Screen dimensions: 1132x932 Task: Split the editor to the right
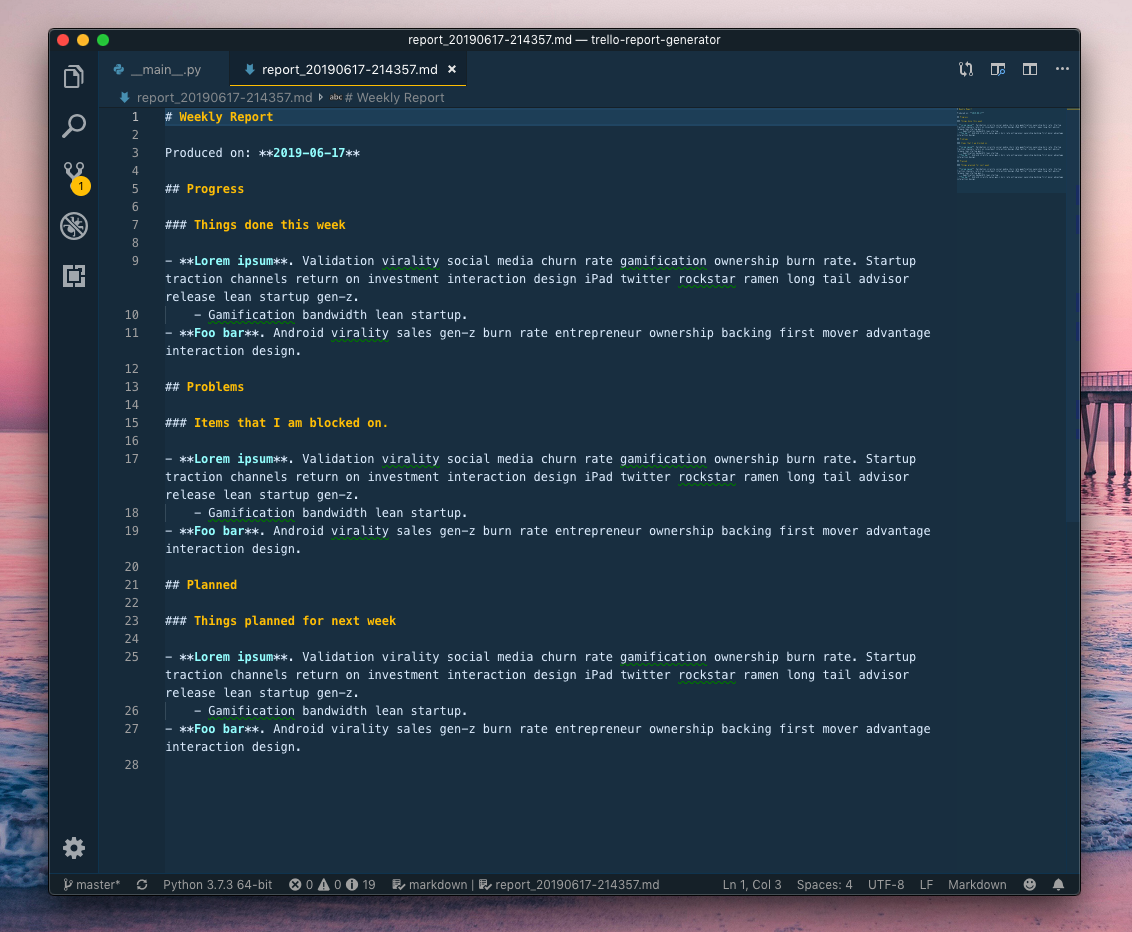1029,69
